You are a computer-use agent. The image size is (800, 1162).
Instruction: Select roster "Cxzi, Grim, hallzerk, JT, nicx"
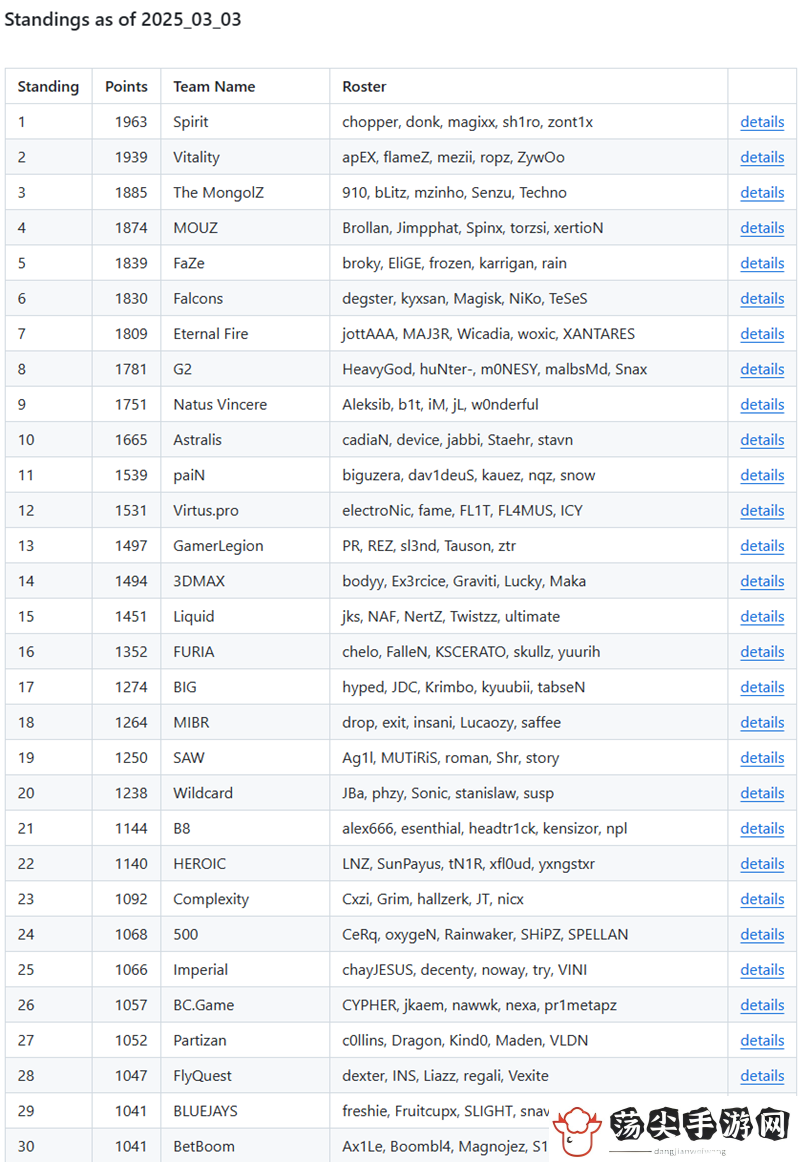[433, 899]
